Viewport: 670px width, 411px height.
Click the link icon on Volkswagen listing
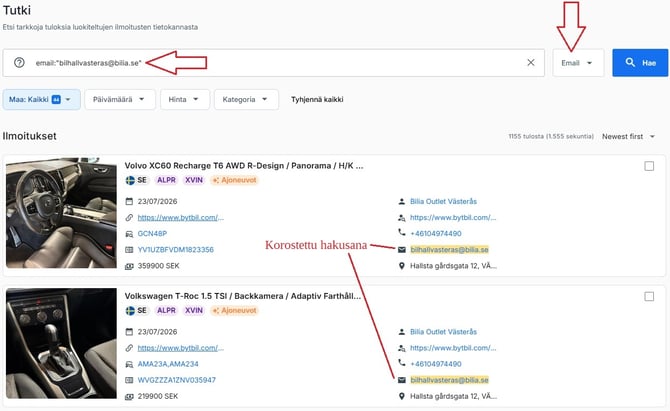pyautogui.click(x=129, y=348)
